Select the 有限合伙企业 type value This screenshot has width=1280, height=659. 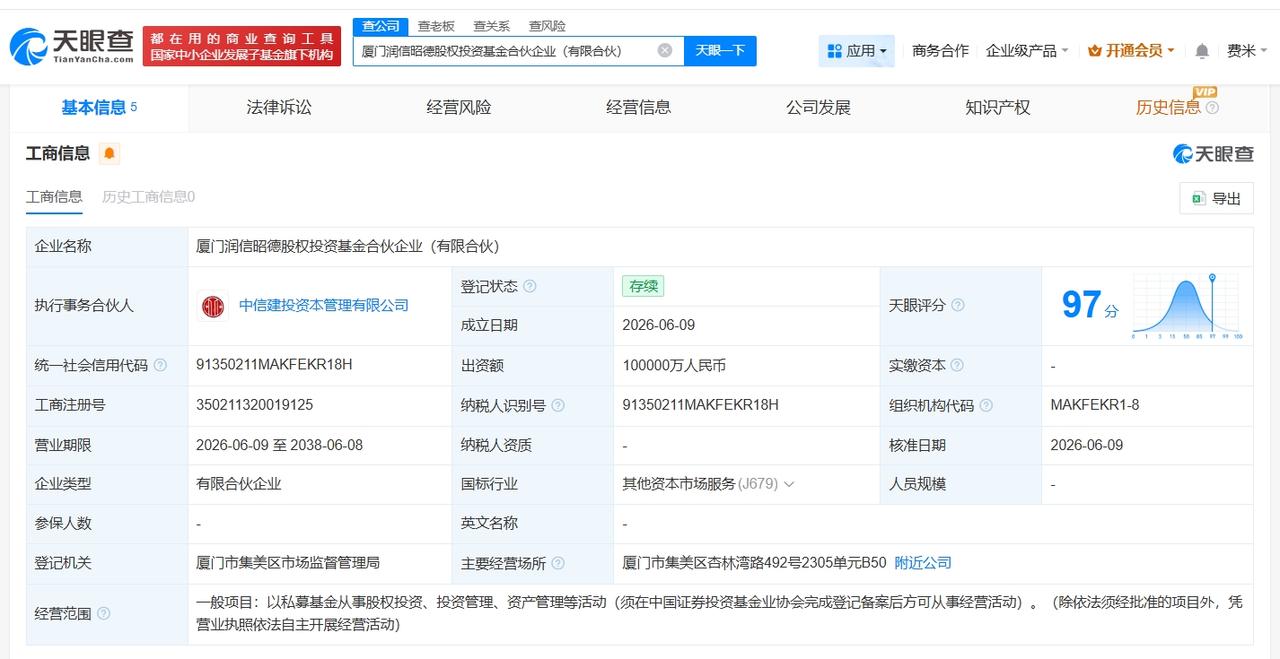tap(239, 484)
